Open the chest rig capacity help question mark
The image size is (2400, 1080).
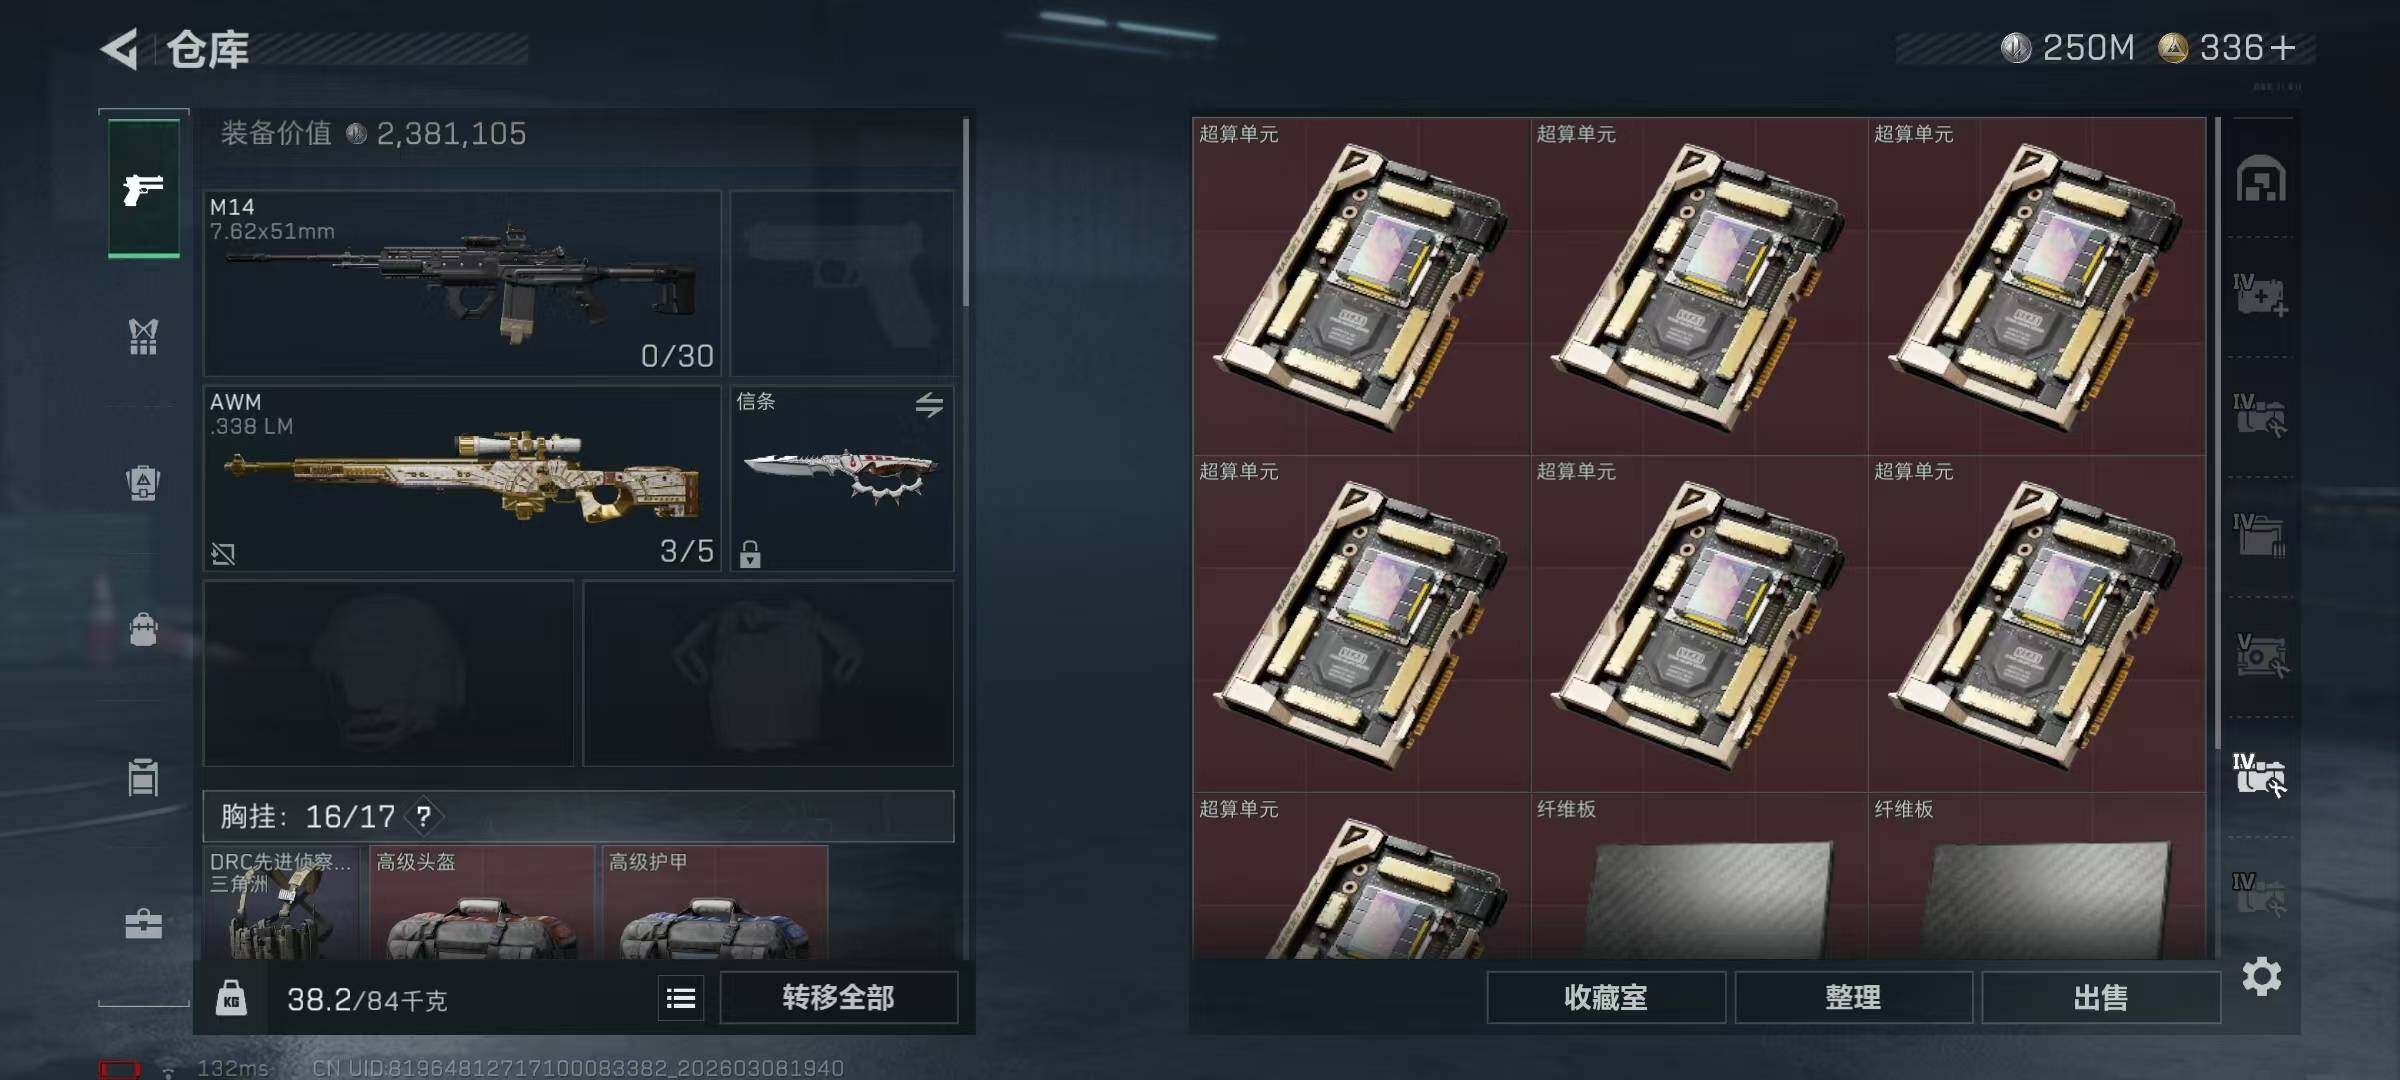[424, 817]
